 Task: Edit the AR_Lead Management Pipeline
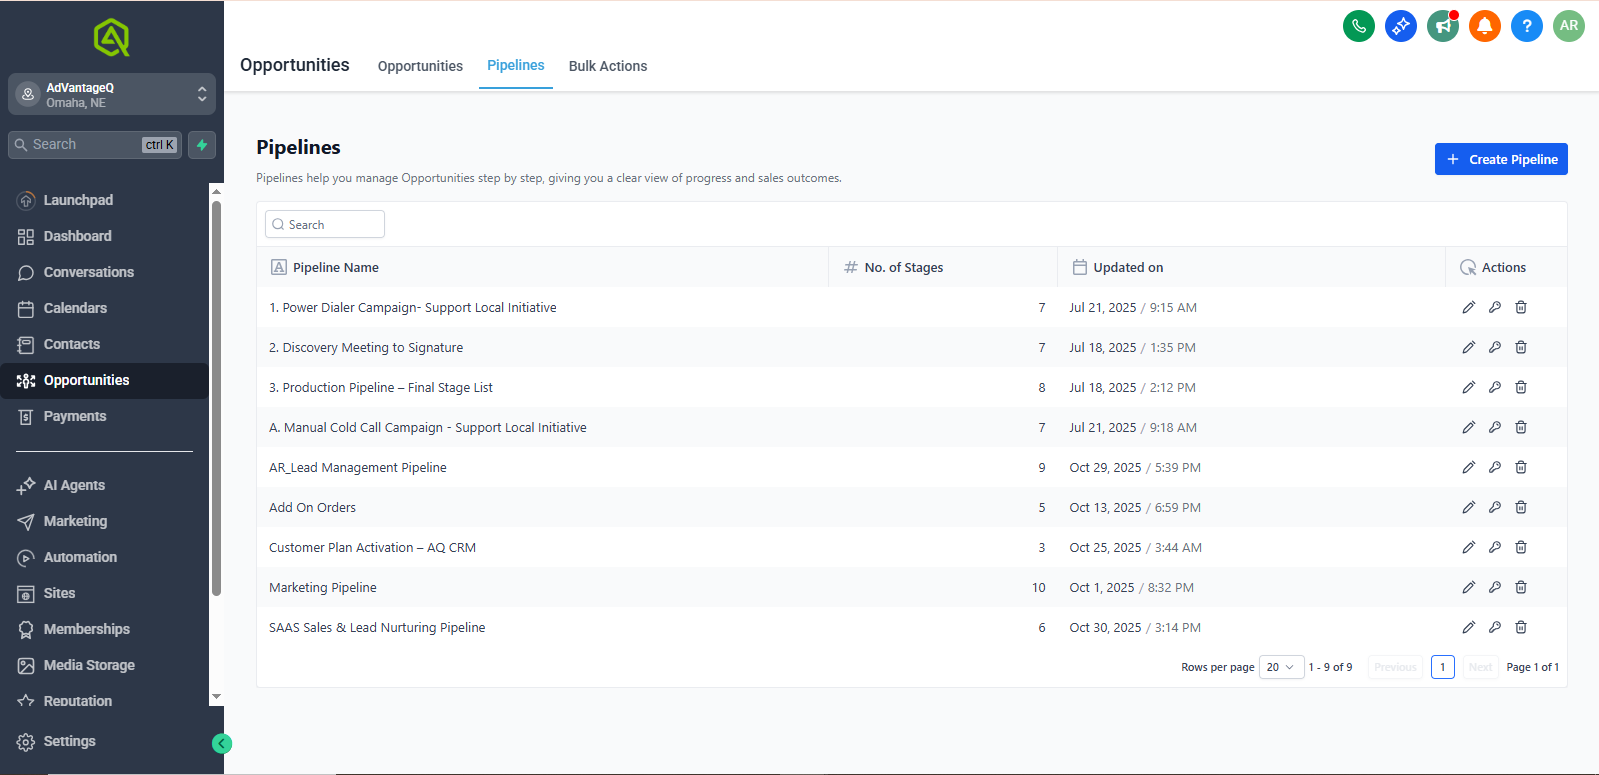[1468, 468]
